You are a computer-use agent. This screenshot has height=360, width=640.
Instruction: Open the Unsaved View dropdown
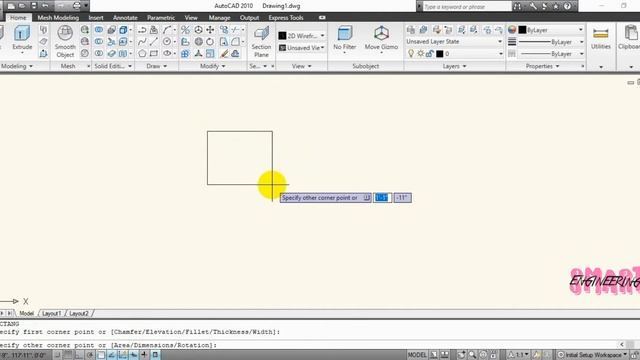click(x=302, y=48)
